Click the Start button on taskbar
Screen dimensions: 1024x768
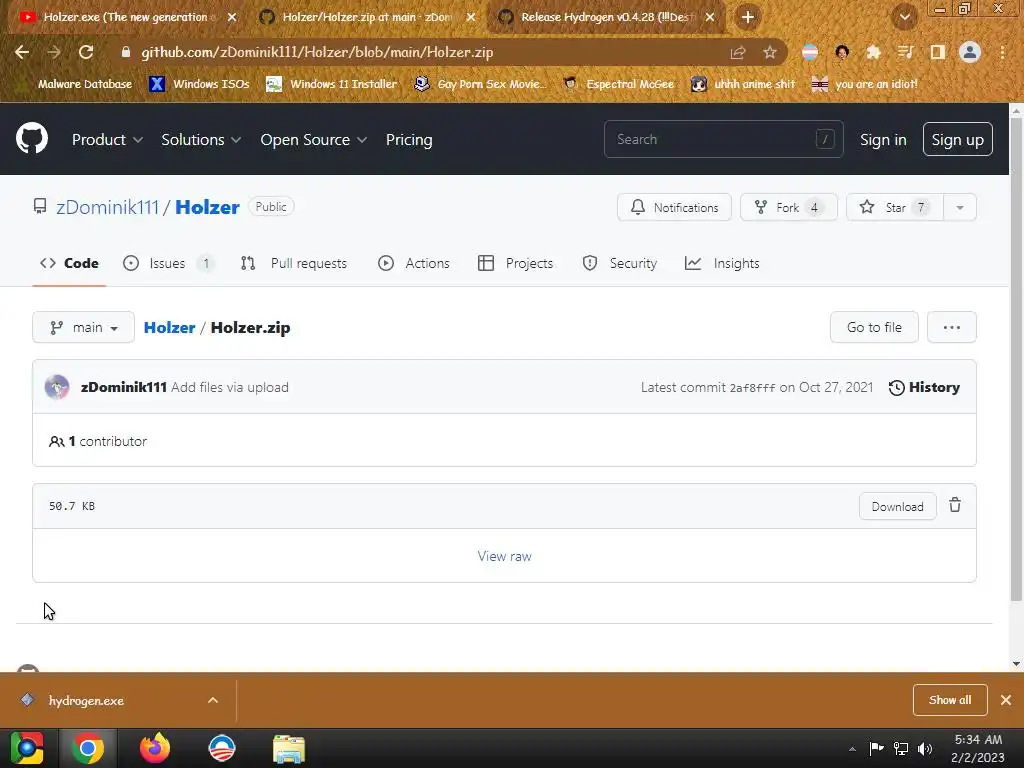pyautogui.click(x=27, y=748)
